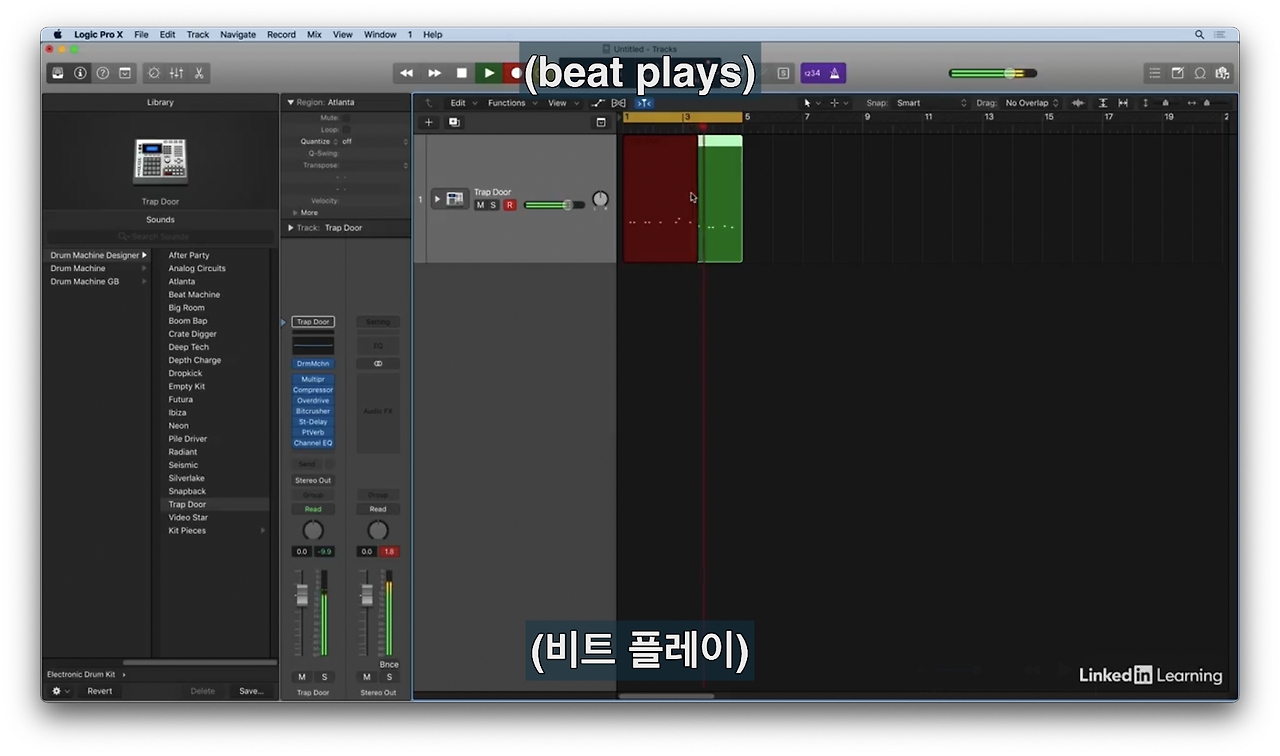This screenshot has width=1280, height=756.
Task: Open Quick Help question mark icon
Action: pyautogui.click(x=102, y=73)
